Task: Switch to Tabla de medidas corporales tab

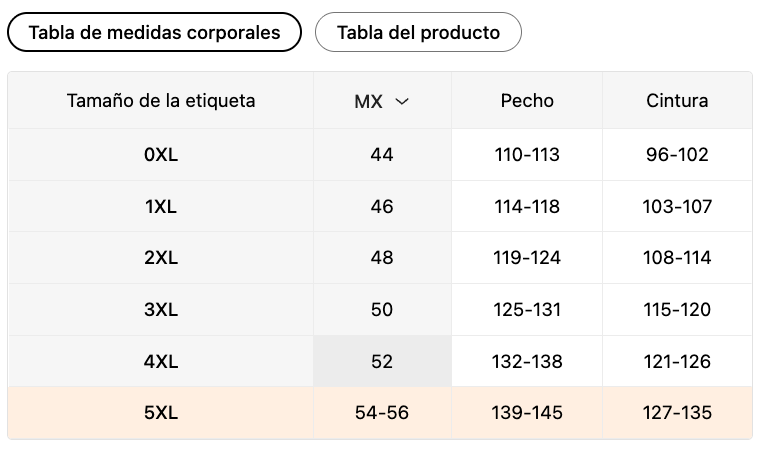Action: 154,32
